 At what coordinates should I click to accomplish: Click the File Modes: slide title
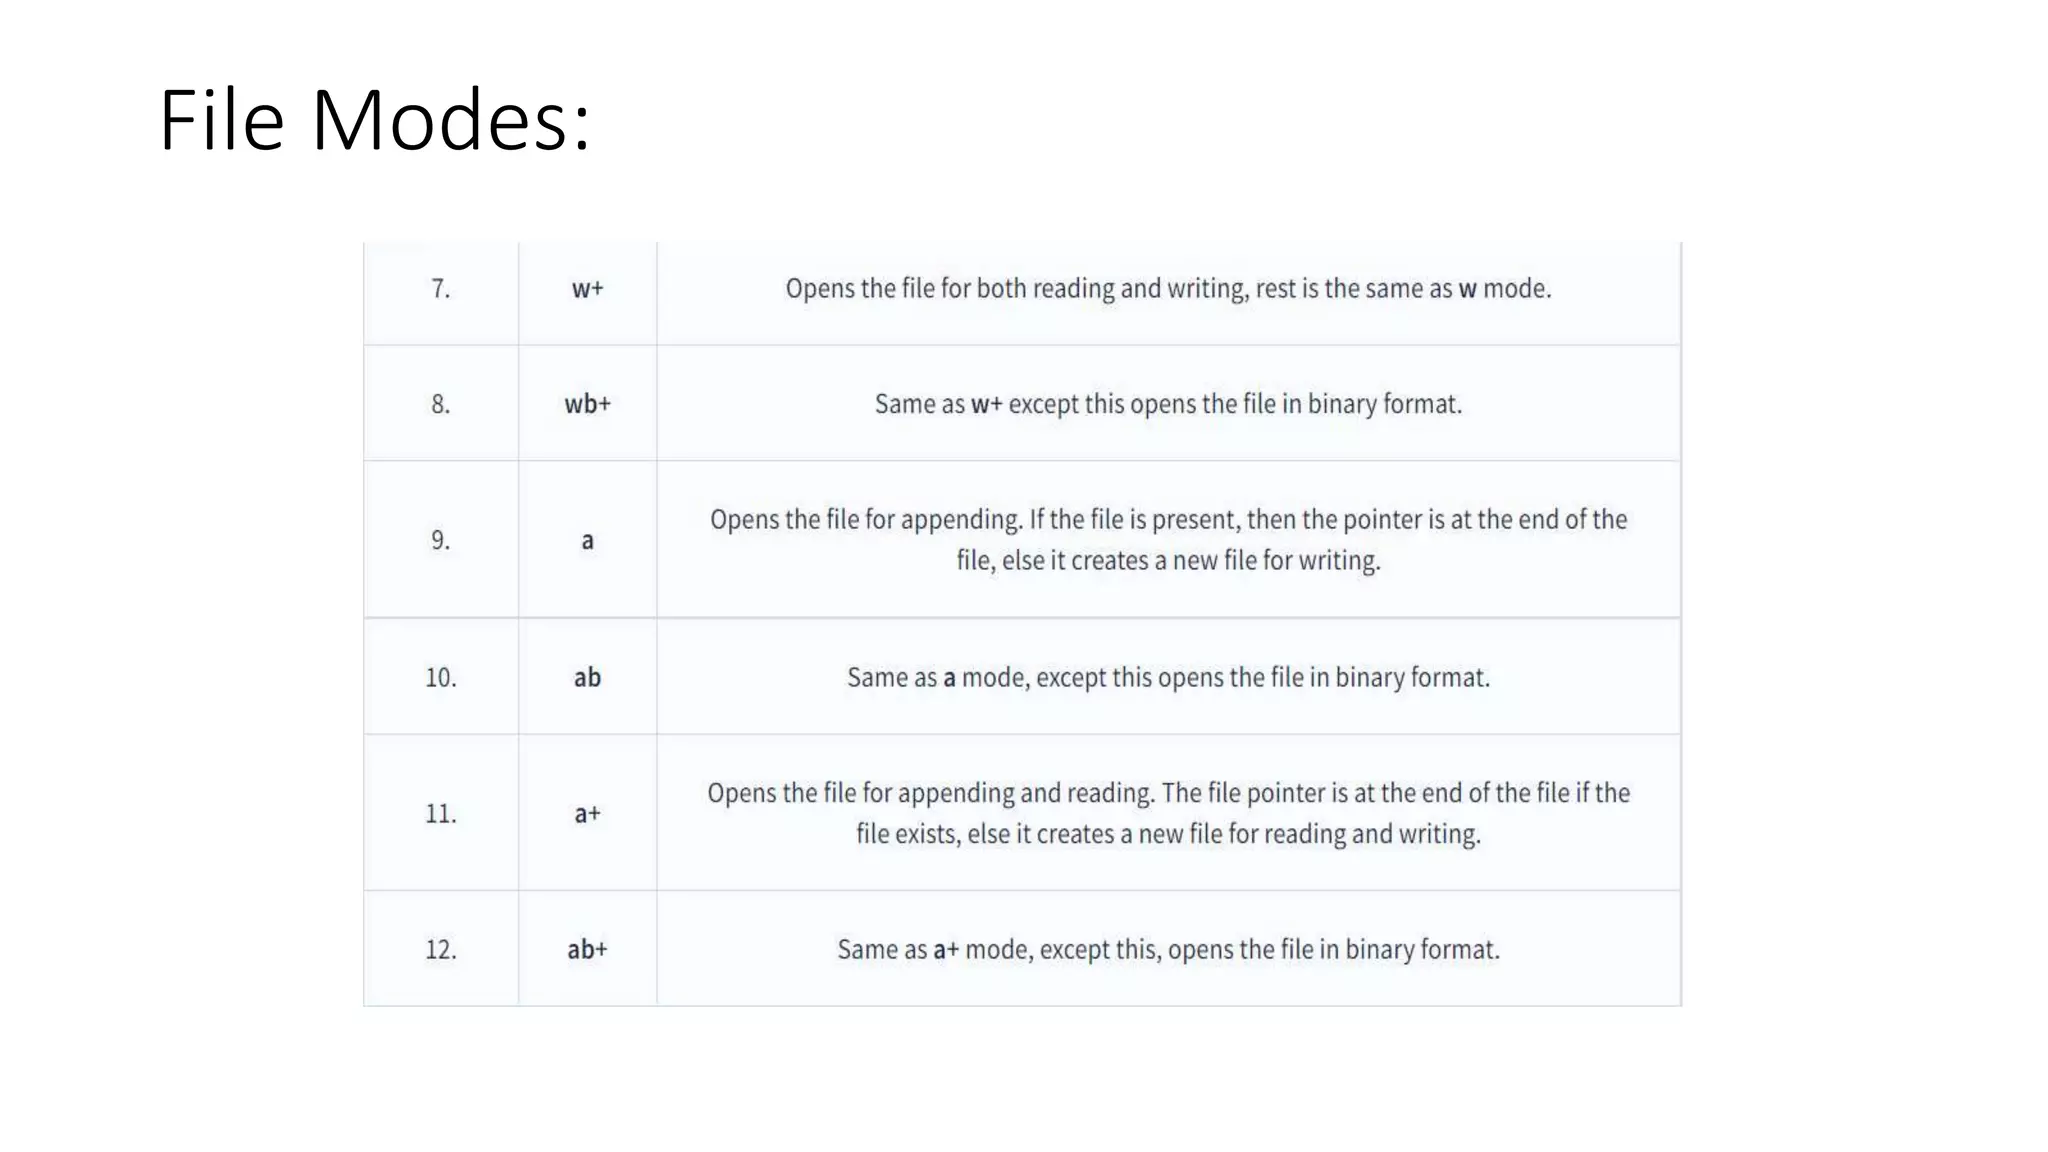click(x=374, y=120)
